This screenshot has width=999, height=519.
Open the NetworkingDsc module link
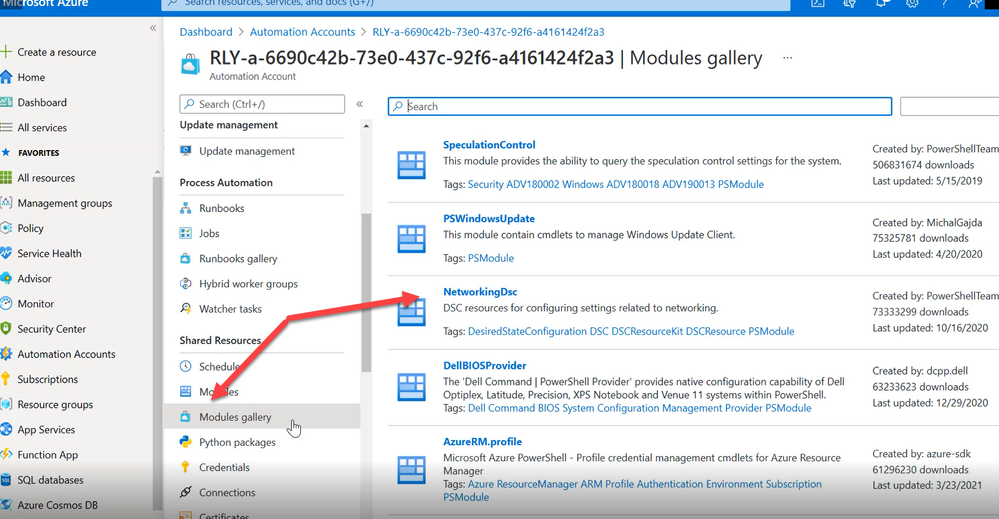tap(480, 292)
